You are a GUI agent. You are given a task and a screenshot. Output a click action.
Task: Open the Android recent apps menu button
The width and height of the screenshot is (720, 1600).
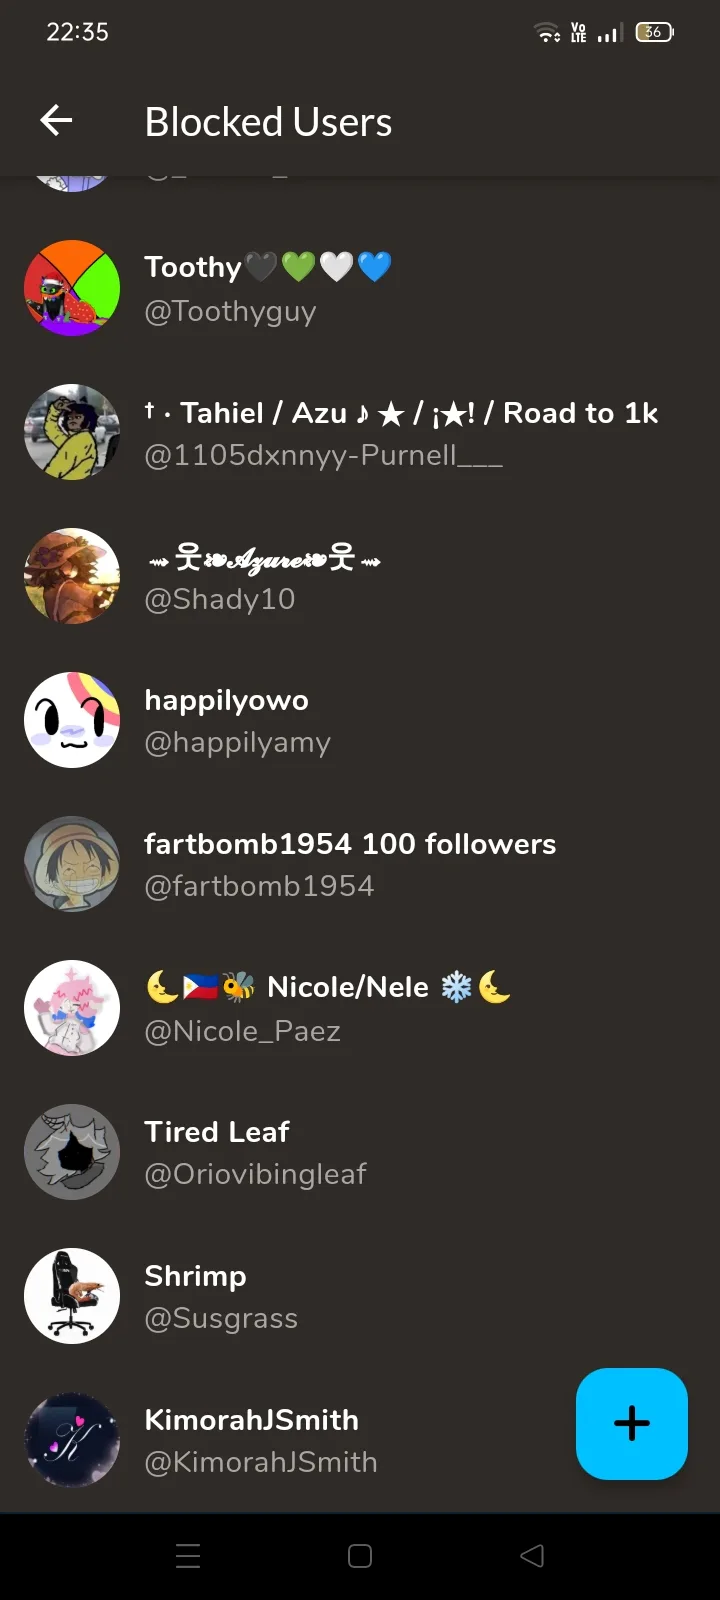pos(188,1556)
